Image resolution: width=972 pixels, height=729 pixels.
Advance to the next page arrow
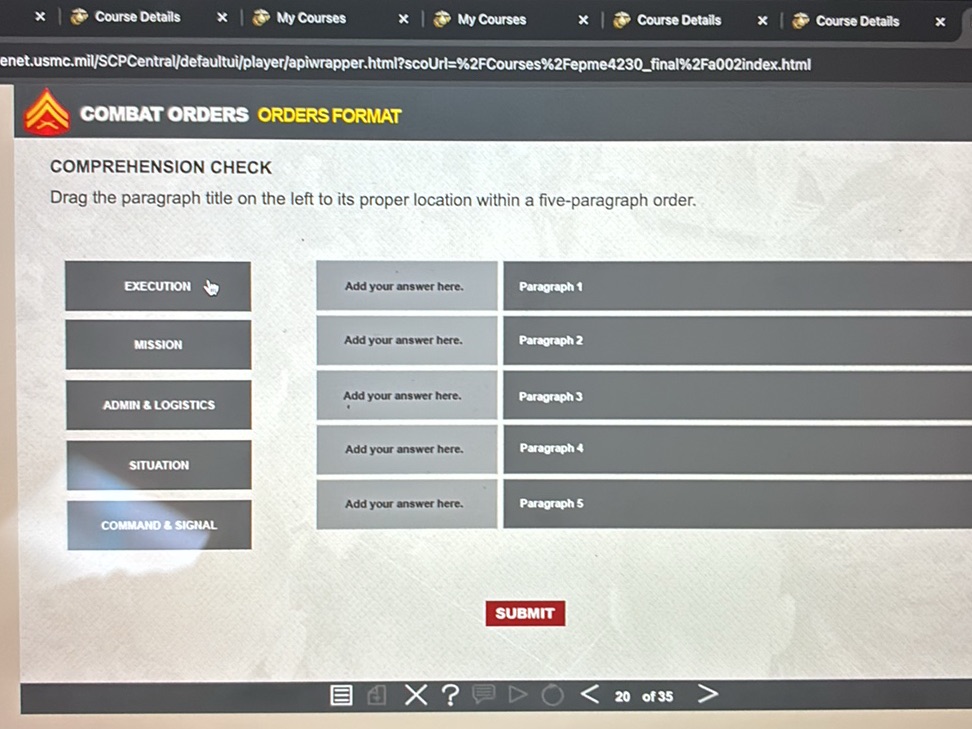pyautogui.click(x=707, y=694)
